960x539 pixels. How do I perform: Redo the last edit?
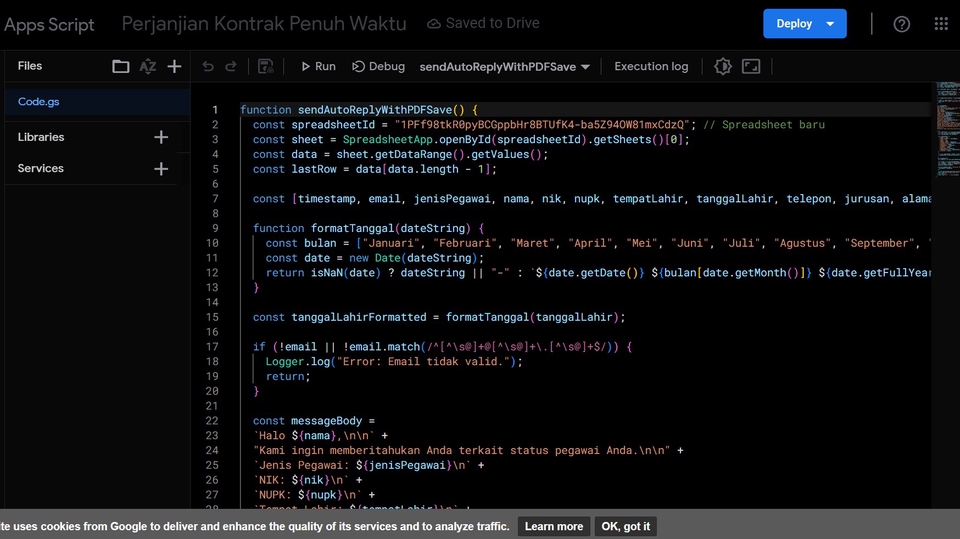[231, 66]
